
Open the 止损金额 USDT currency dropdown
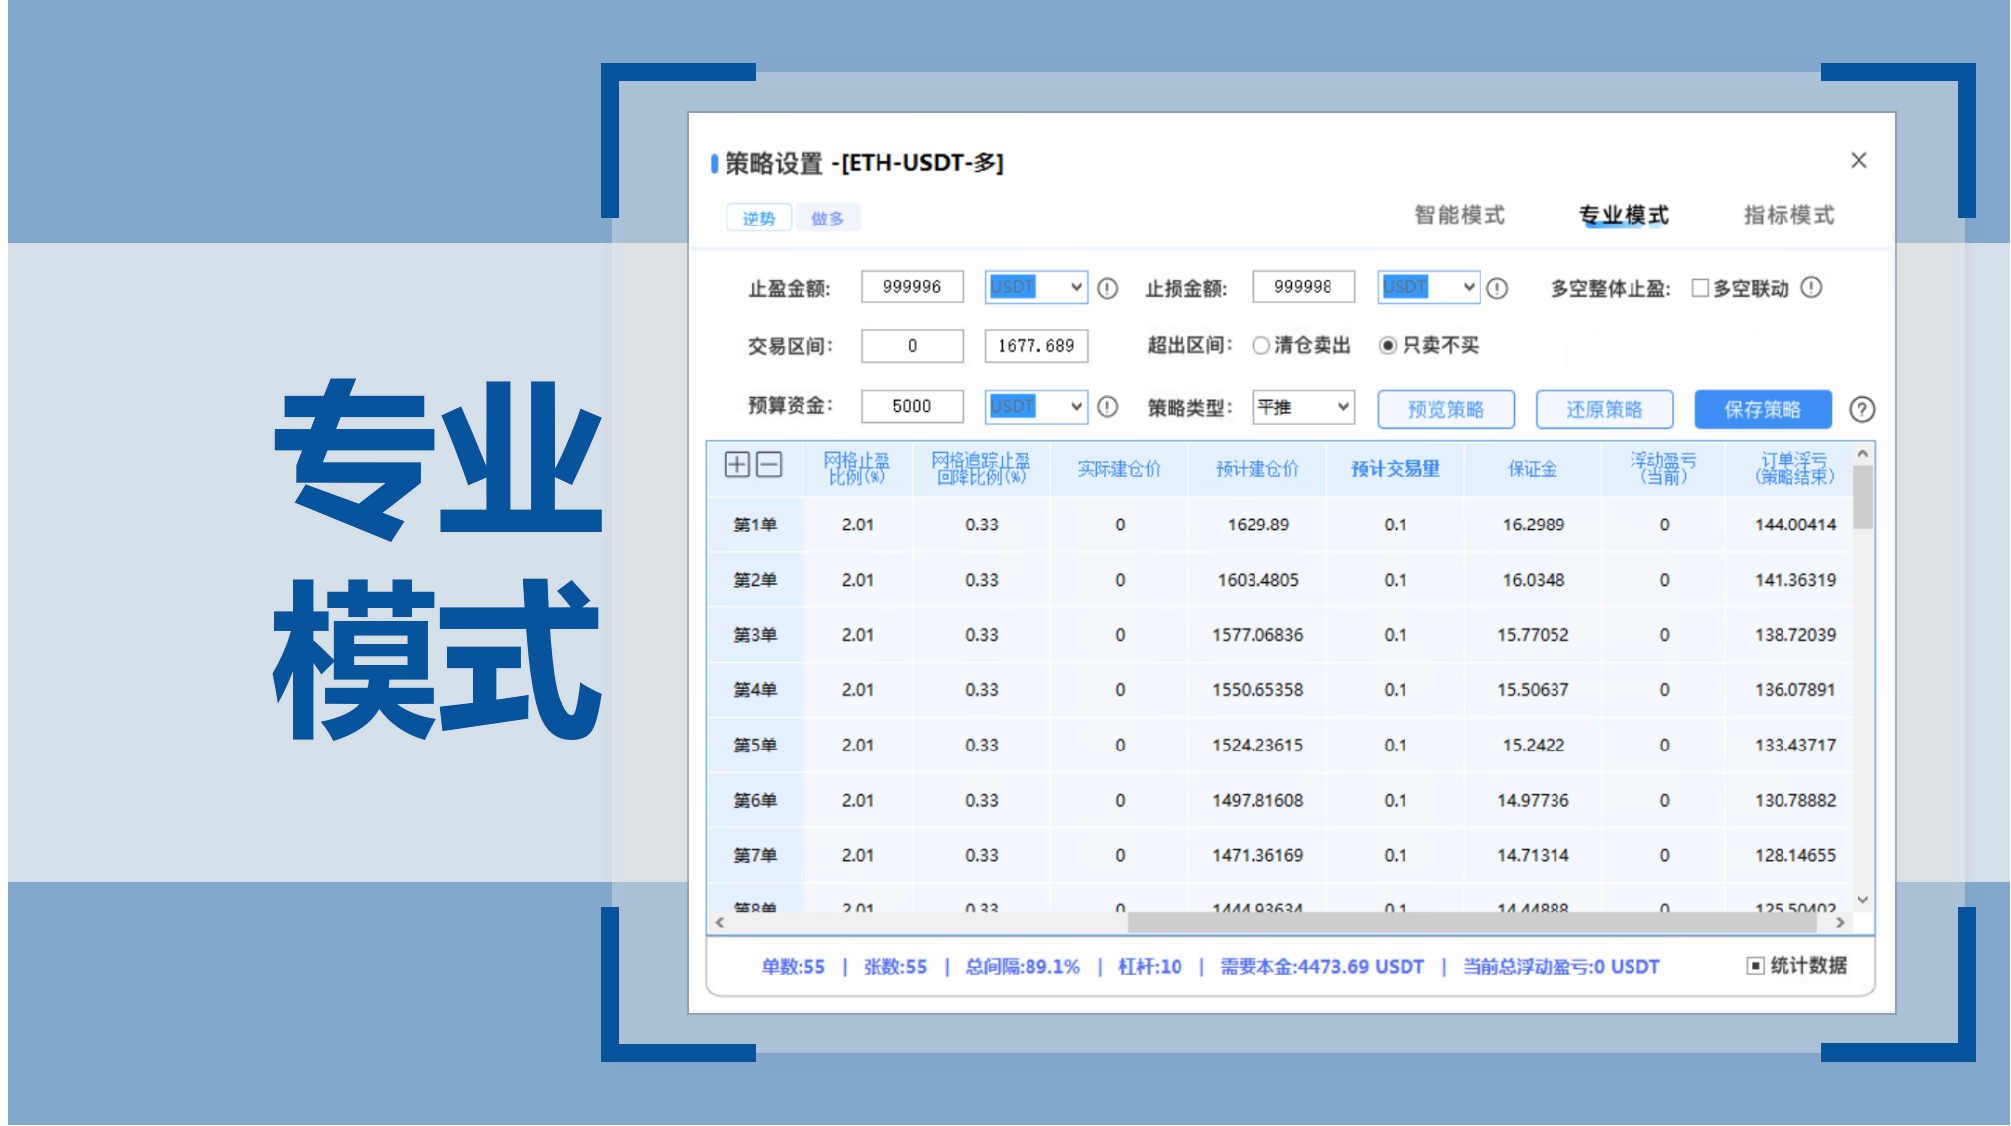1428,287
